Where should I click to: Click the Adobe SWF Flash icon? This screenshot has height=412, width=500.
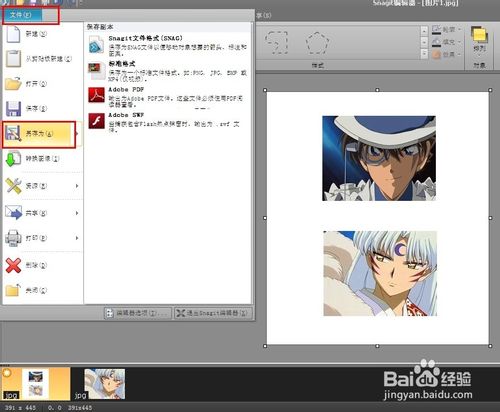96,121
